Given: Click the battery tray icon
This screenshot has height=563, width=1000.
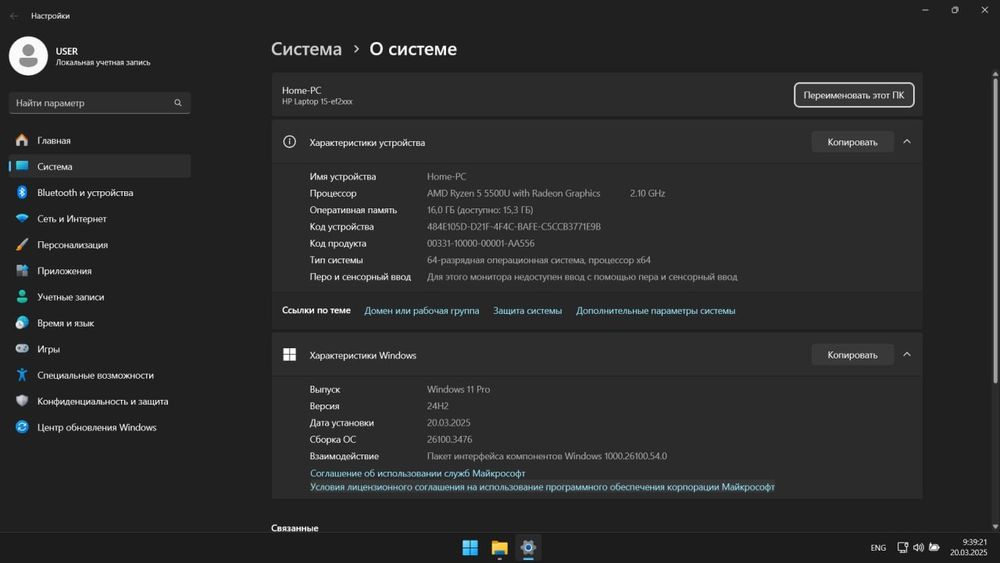Looking at the screenshot, I should [934, 548].
